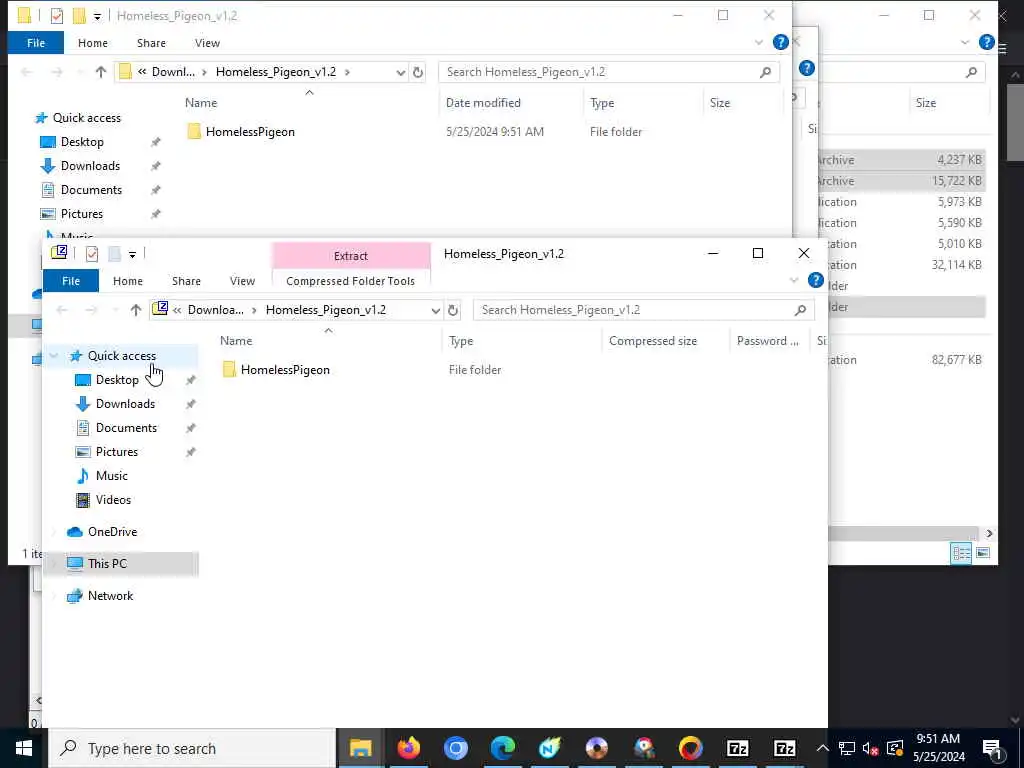Sort by Password column

(x=769, y=341)
